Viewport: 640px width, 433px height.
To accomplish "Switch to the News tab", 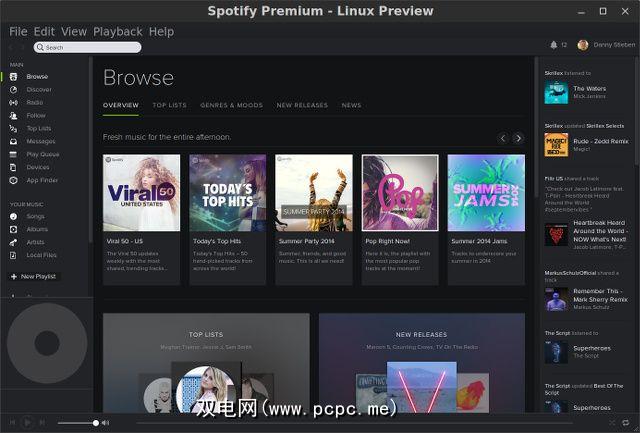I will click(351, 105).
